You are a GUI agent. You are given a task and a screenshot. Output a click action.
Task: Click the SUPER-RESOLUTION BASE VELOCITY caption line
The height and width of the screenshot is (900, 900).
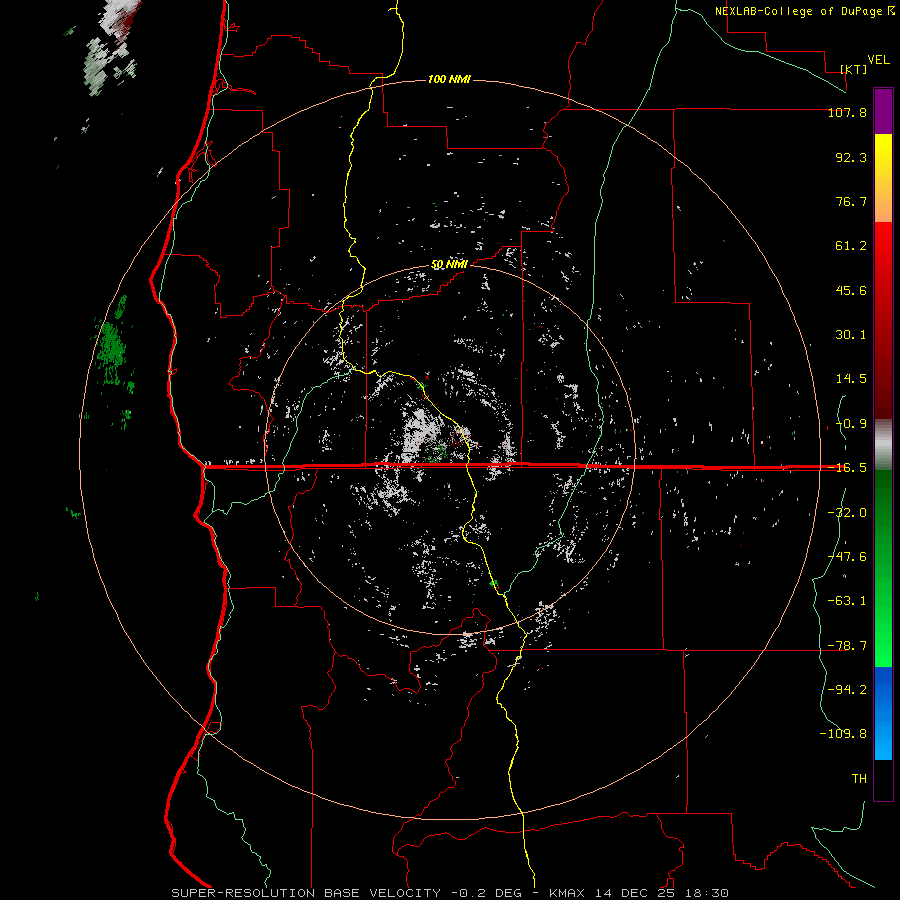point(450,893)
